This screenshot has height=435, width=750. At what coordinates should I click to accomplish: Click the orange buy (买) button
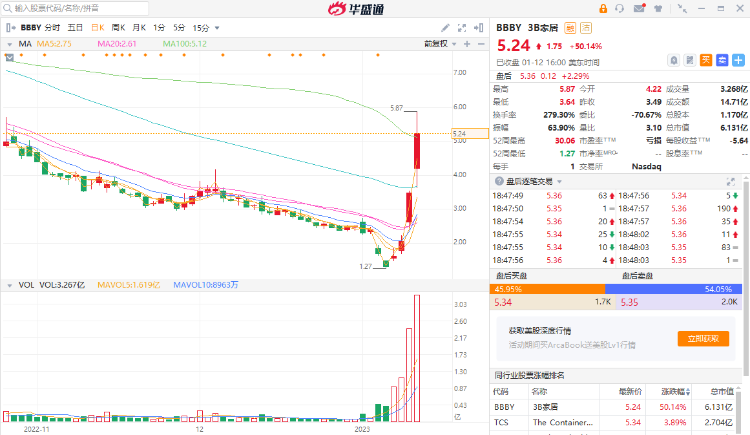706,60
